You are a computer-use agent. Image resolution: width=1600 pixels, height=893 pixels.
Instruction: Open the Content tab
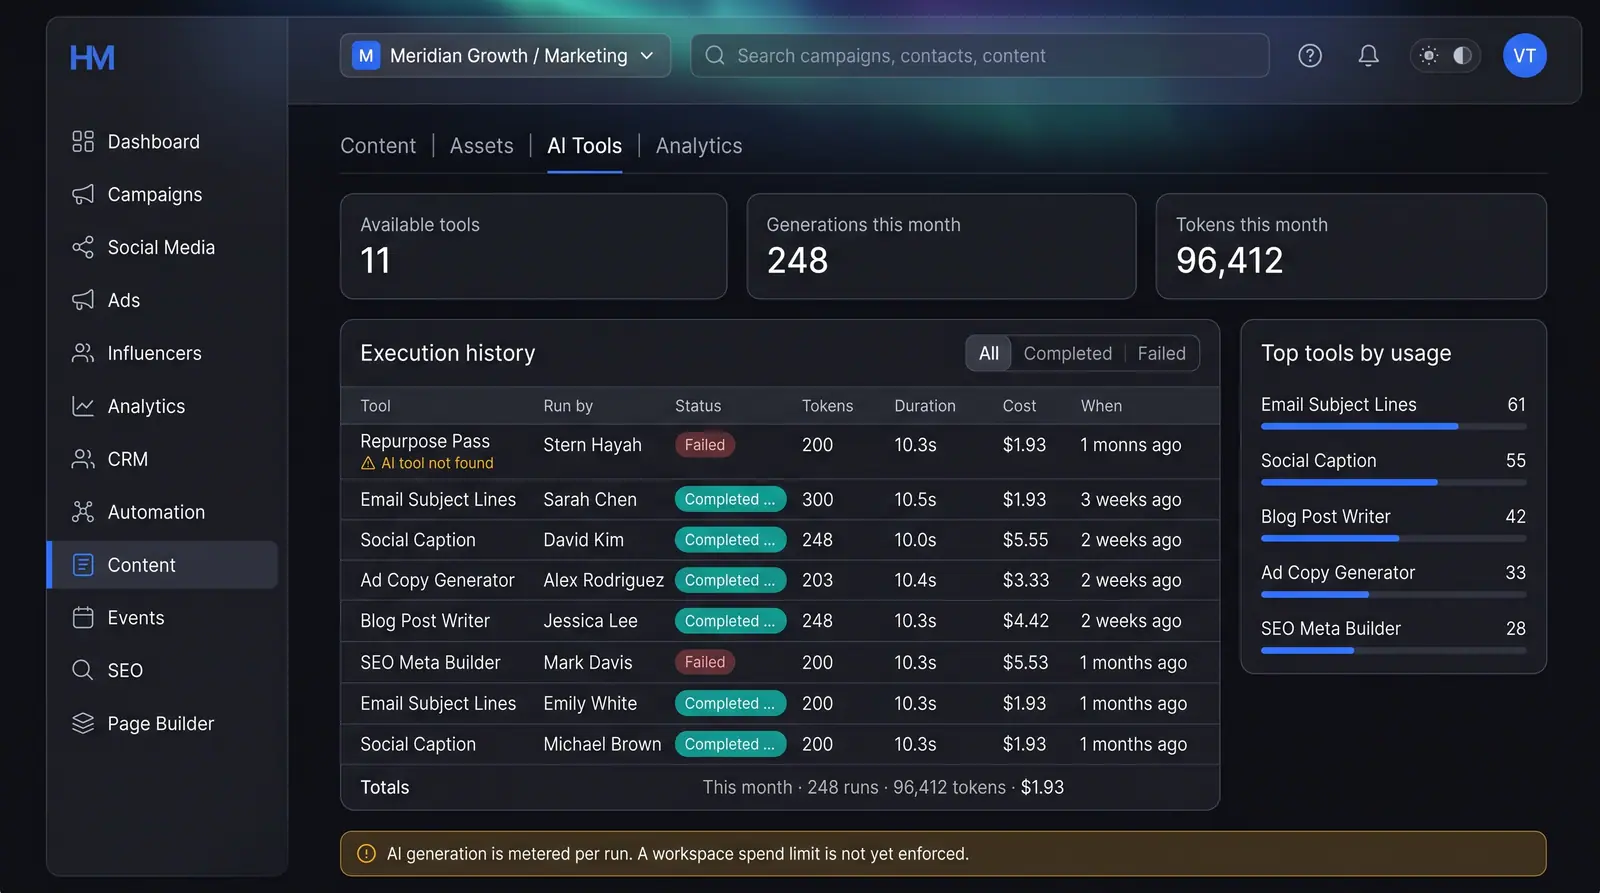(x=378, y=146)
